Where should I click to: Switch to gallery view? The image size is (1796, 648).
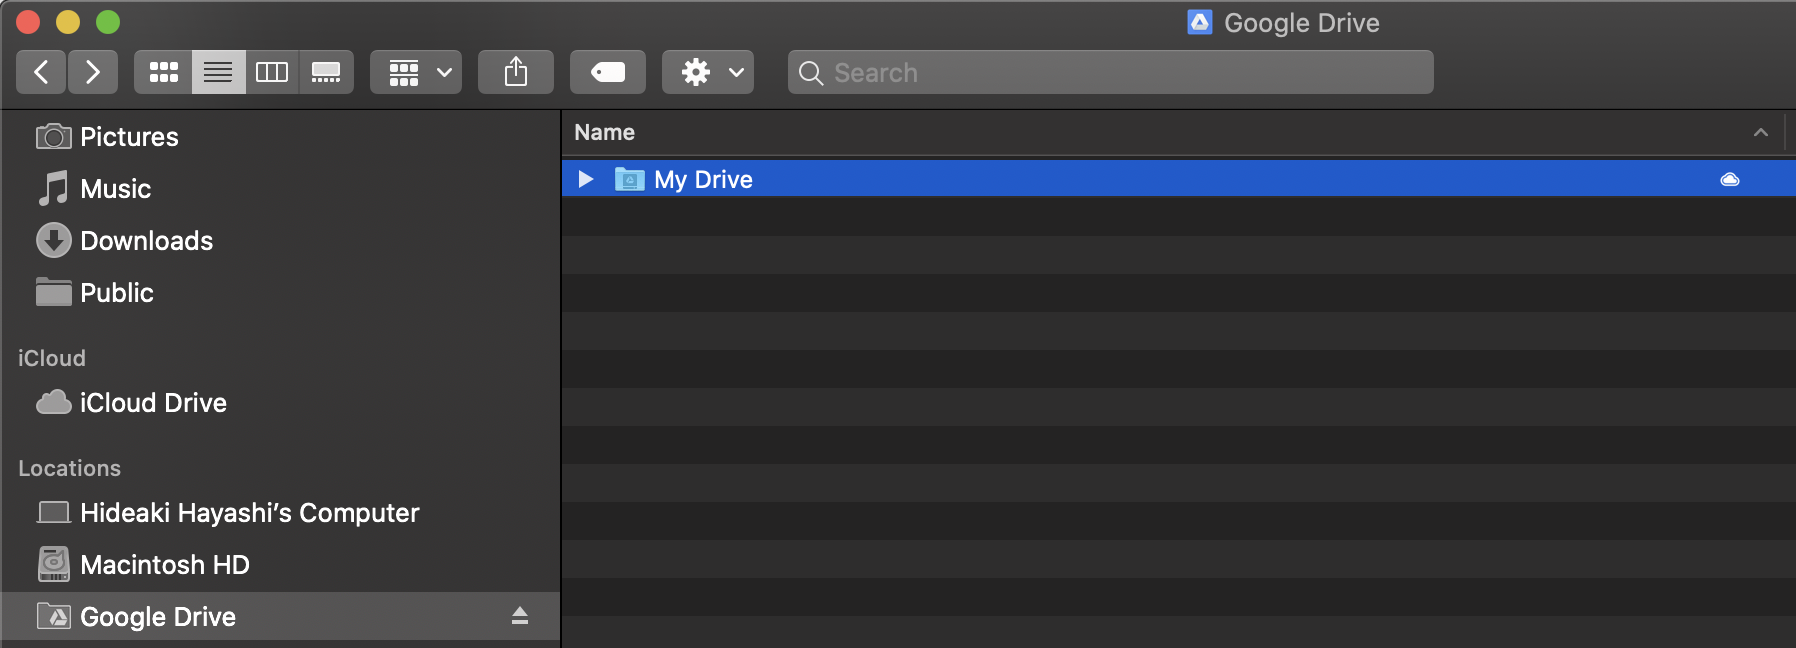tap(326, 72)
